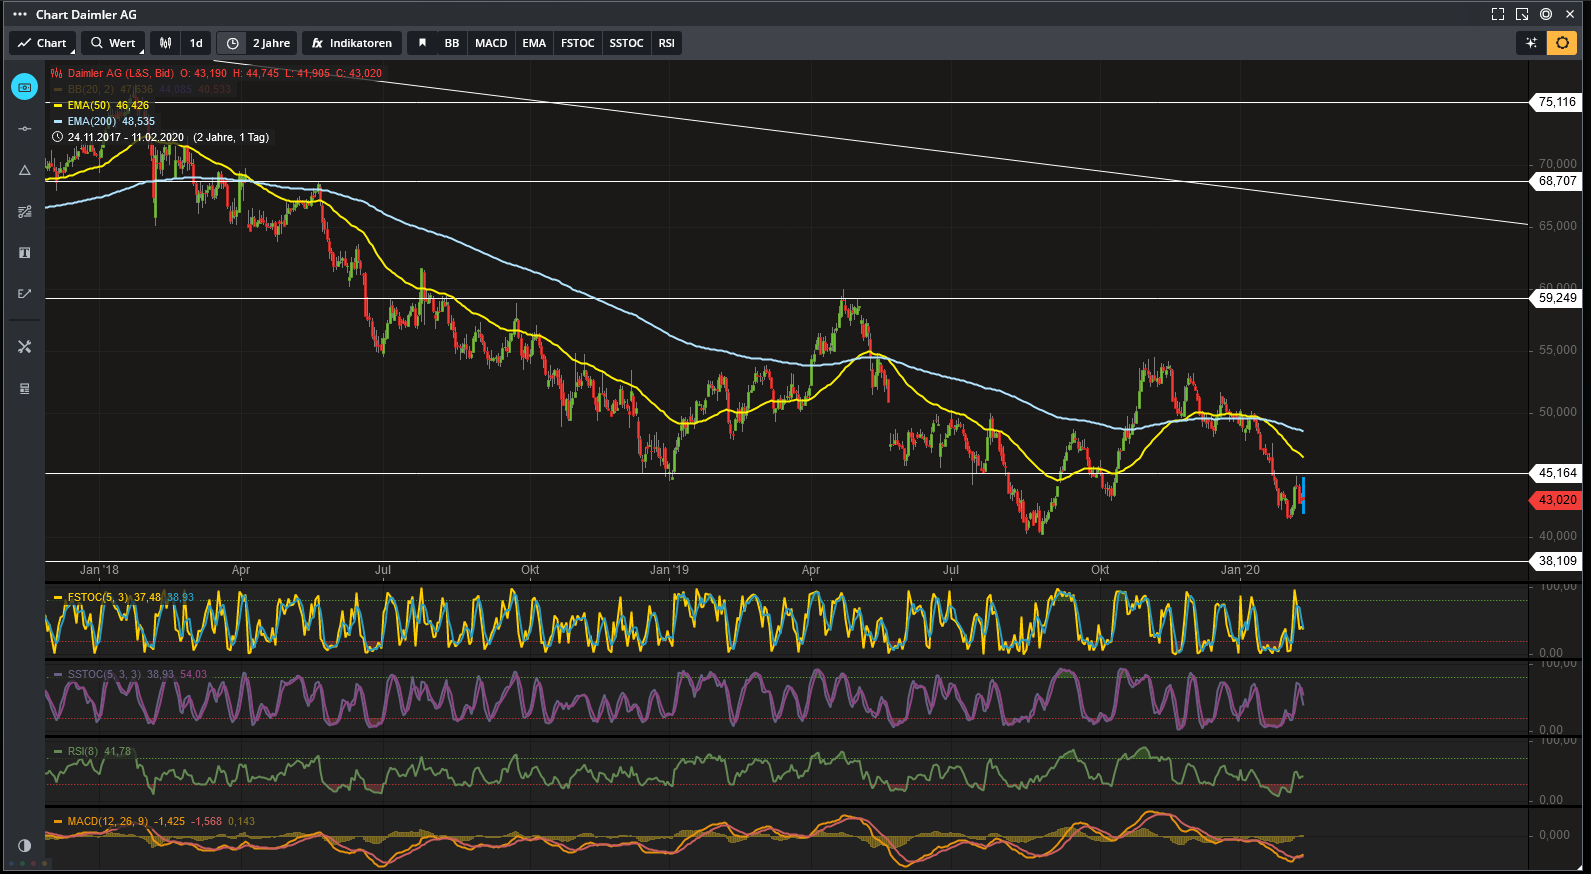
Task: Select the triangle shape drawing tool
Action: point(25,170)
